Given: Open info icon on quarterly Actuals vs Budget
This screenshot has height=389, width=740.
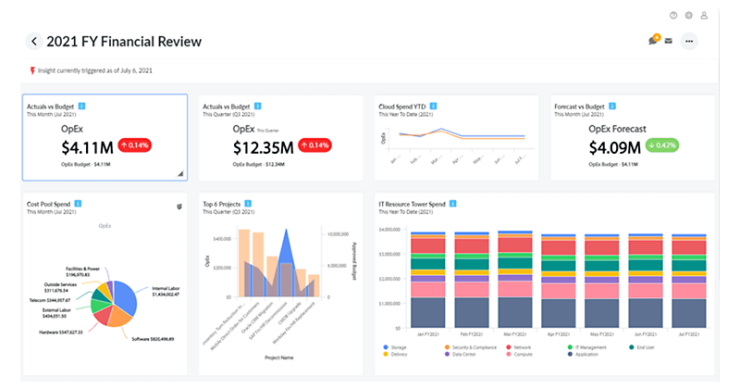Looking at the screenshot, I should [x=258, y=106].
